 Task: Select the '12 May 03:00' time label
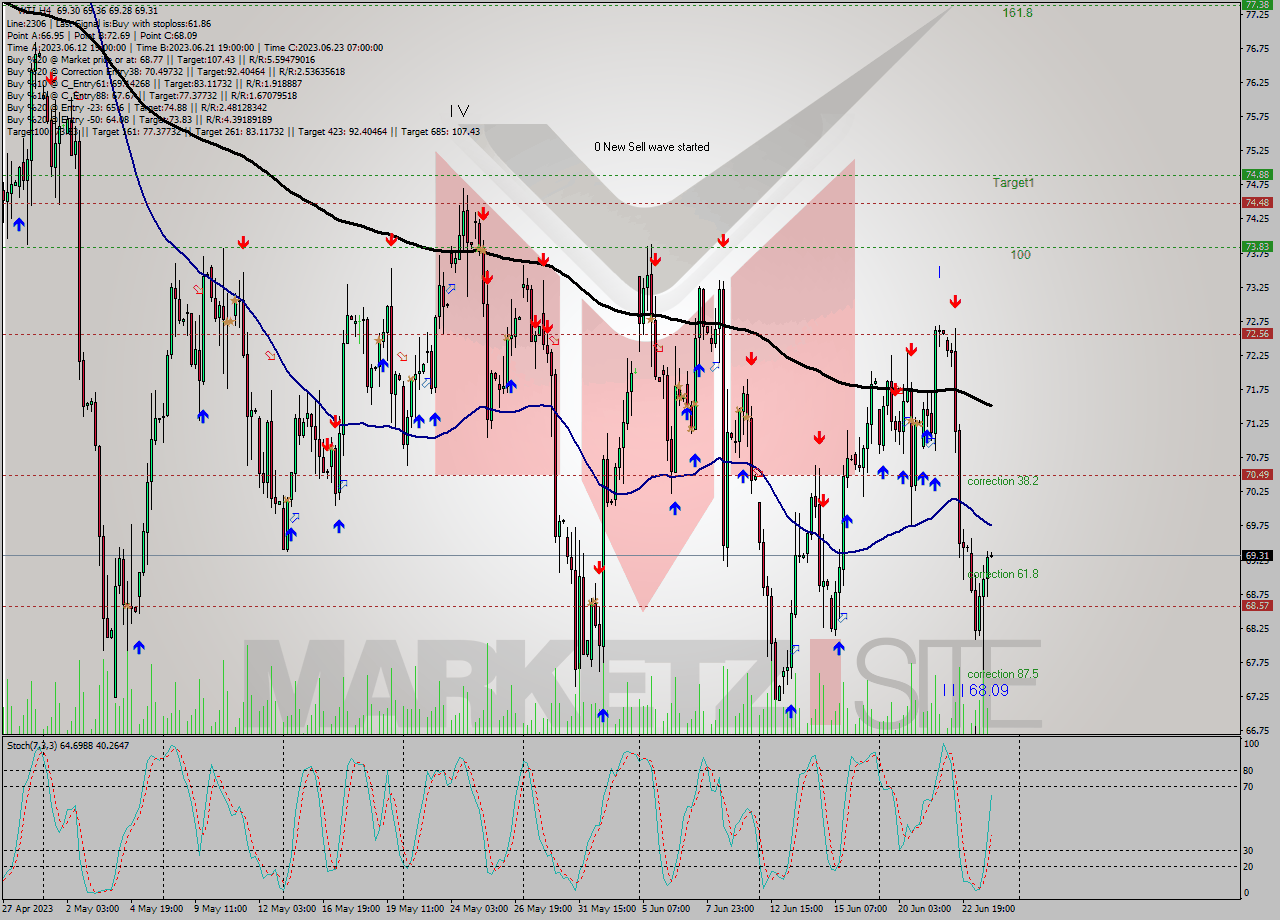click(287, 909)
